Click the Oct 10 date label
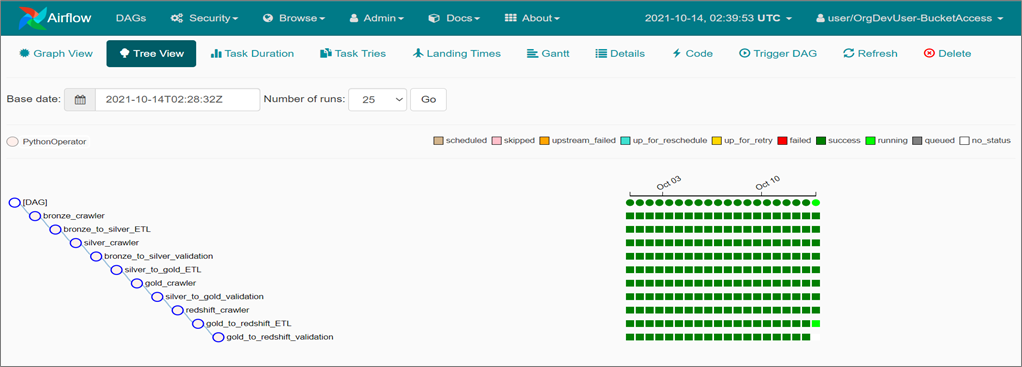Viewport: 1022px width, 367px height. pos(768,183)
